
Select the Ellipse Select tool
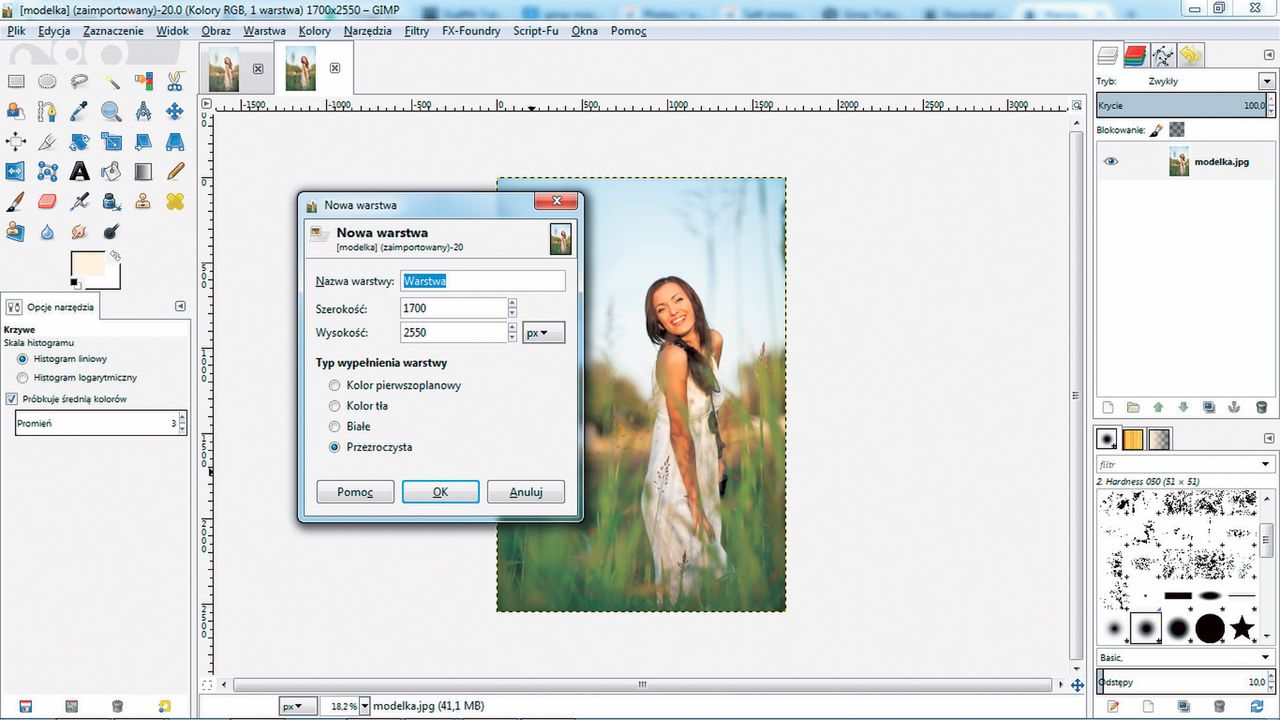point(47,82)
